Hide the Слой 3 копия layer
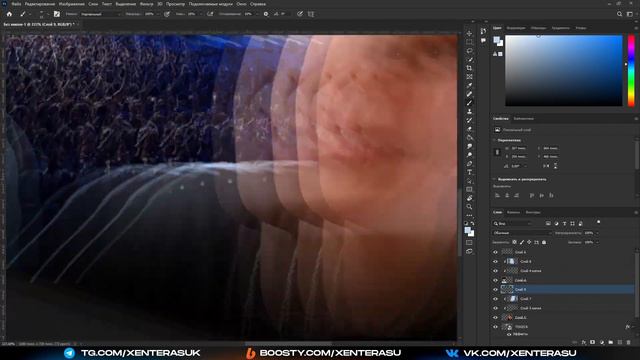 point(495,308)
